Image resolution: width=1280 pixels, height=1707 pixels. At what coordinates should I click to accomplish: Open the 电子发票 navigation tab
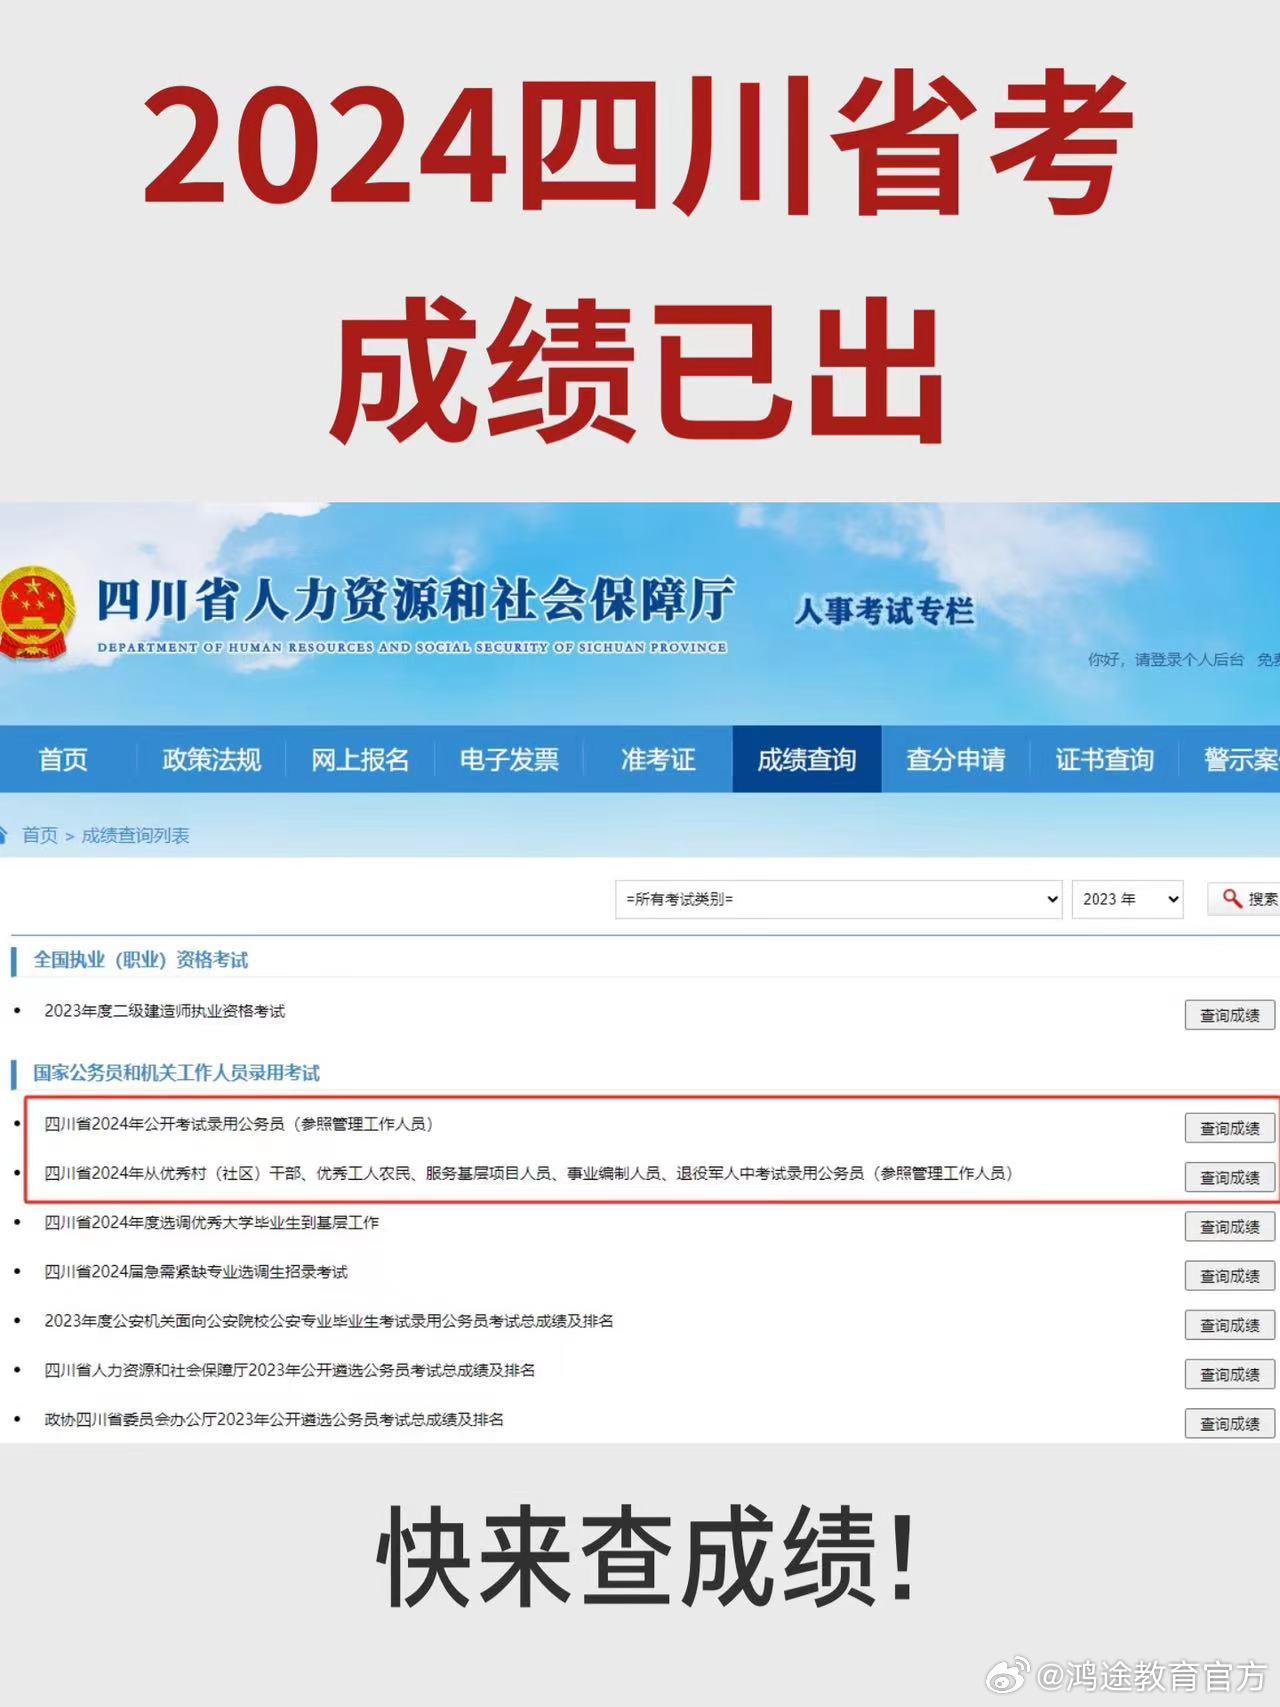[x=509, y=759]
